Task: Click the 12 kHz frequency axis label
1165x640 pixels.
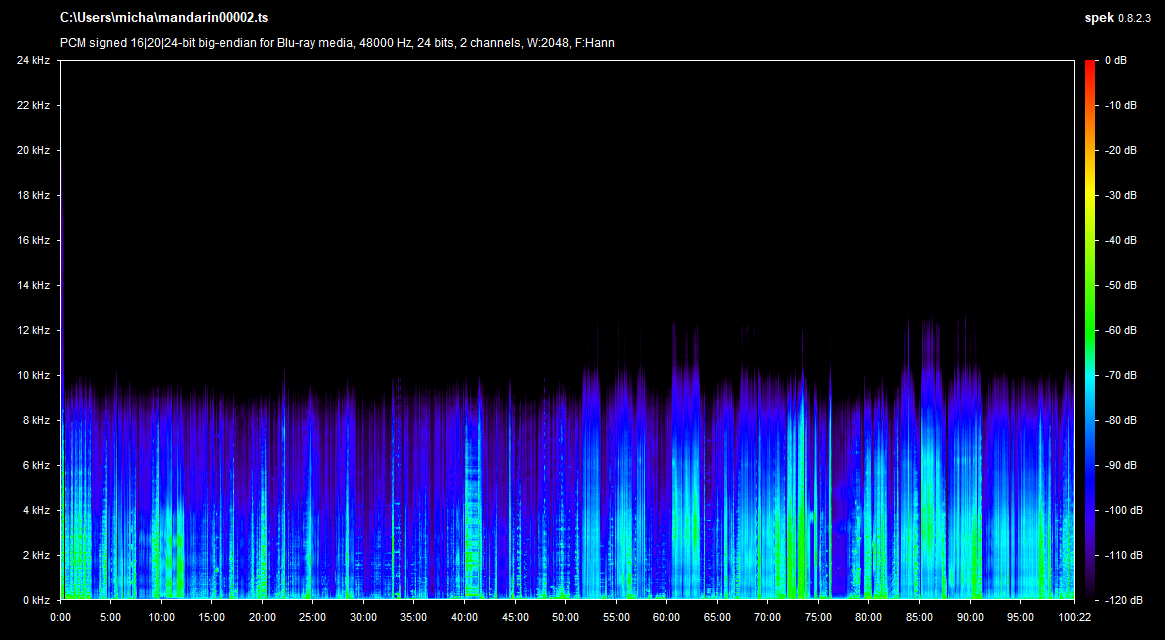Action: [33, 330]
